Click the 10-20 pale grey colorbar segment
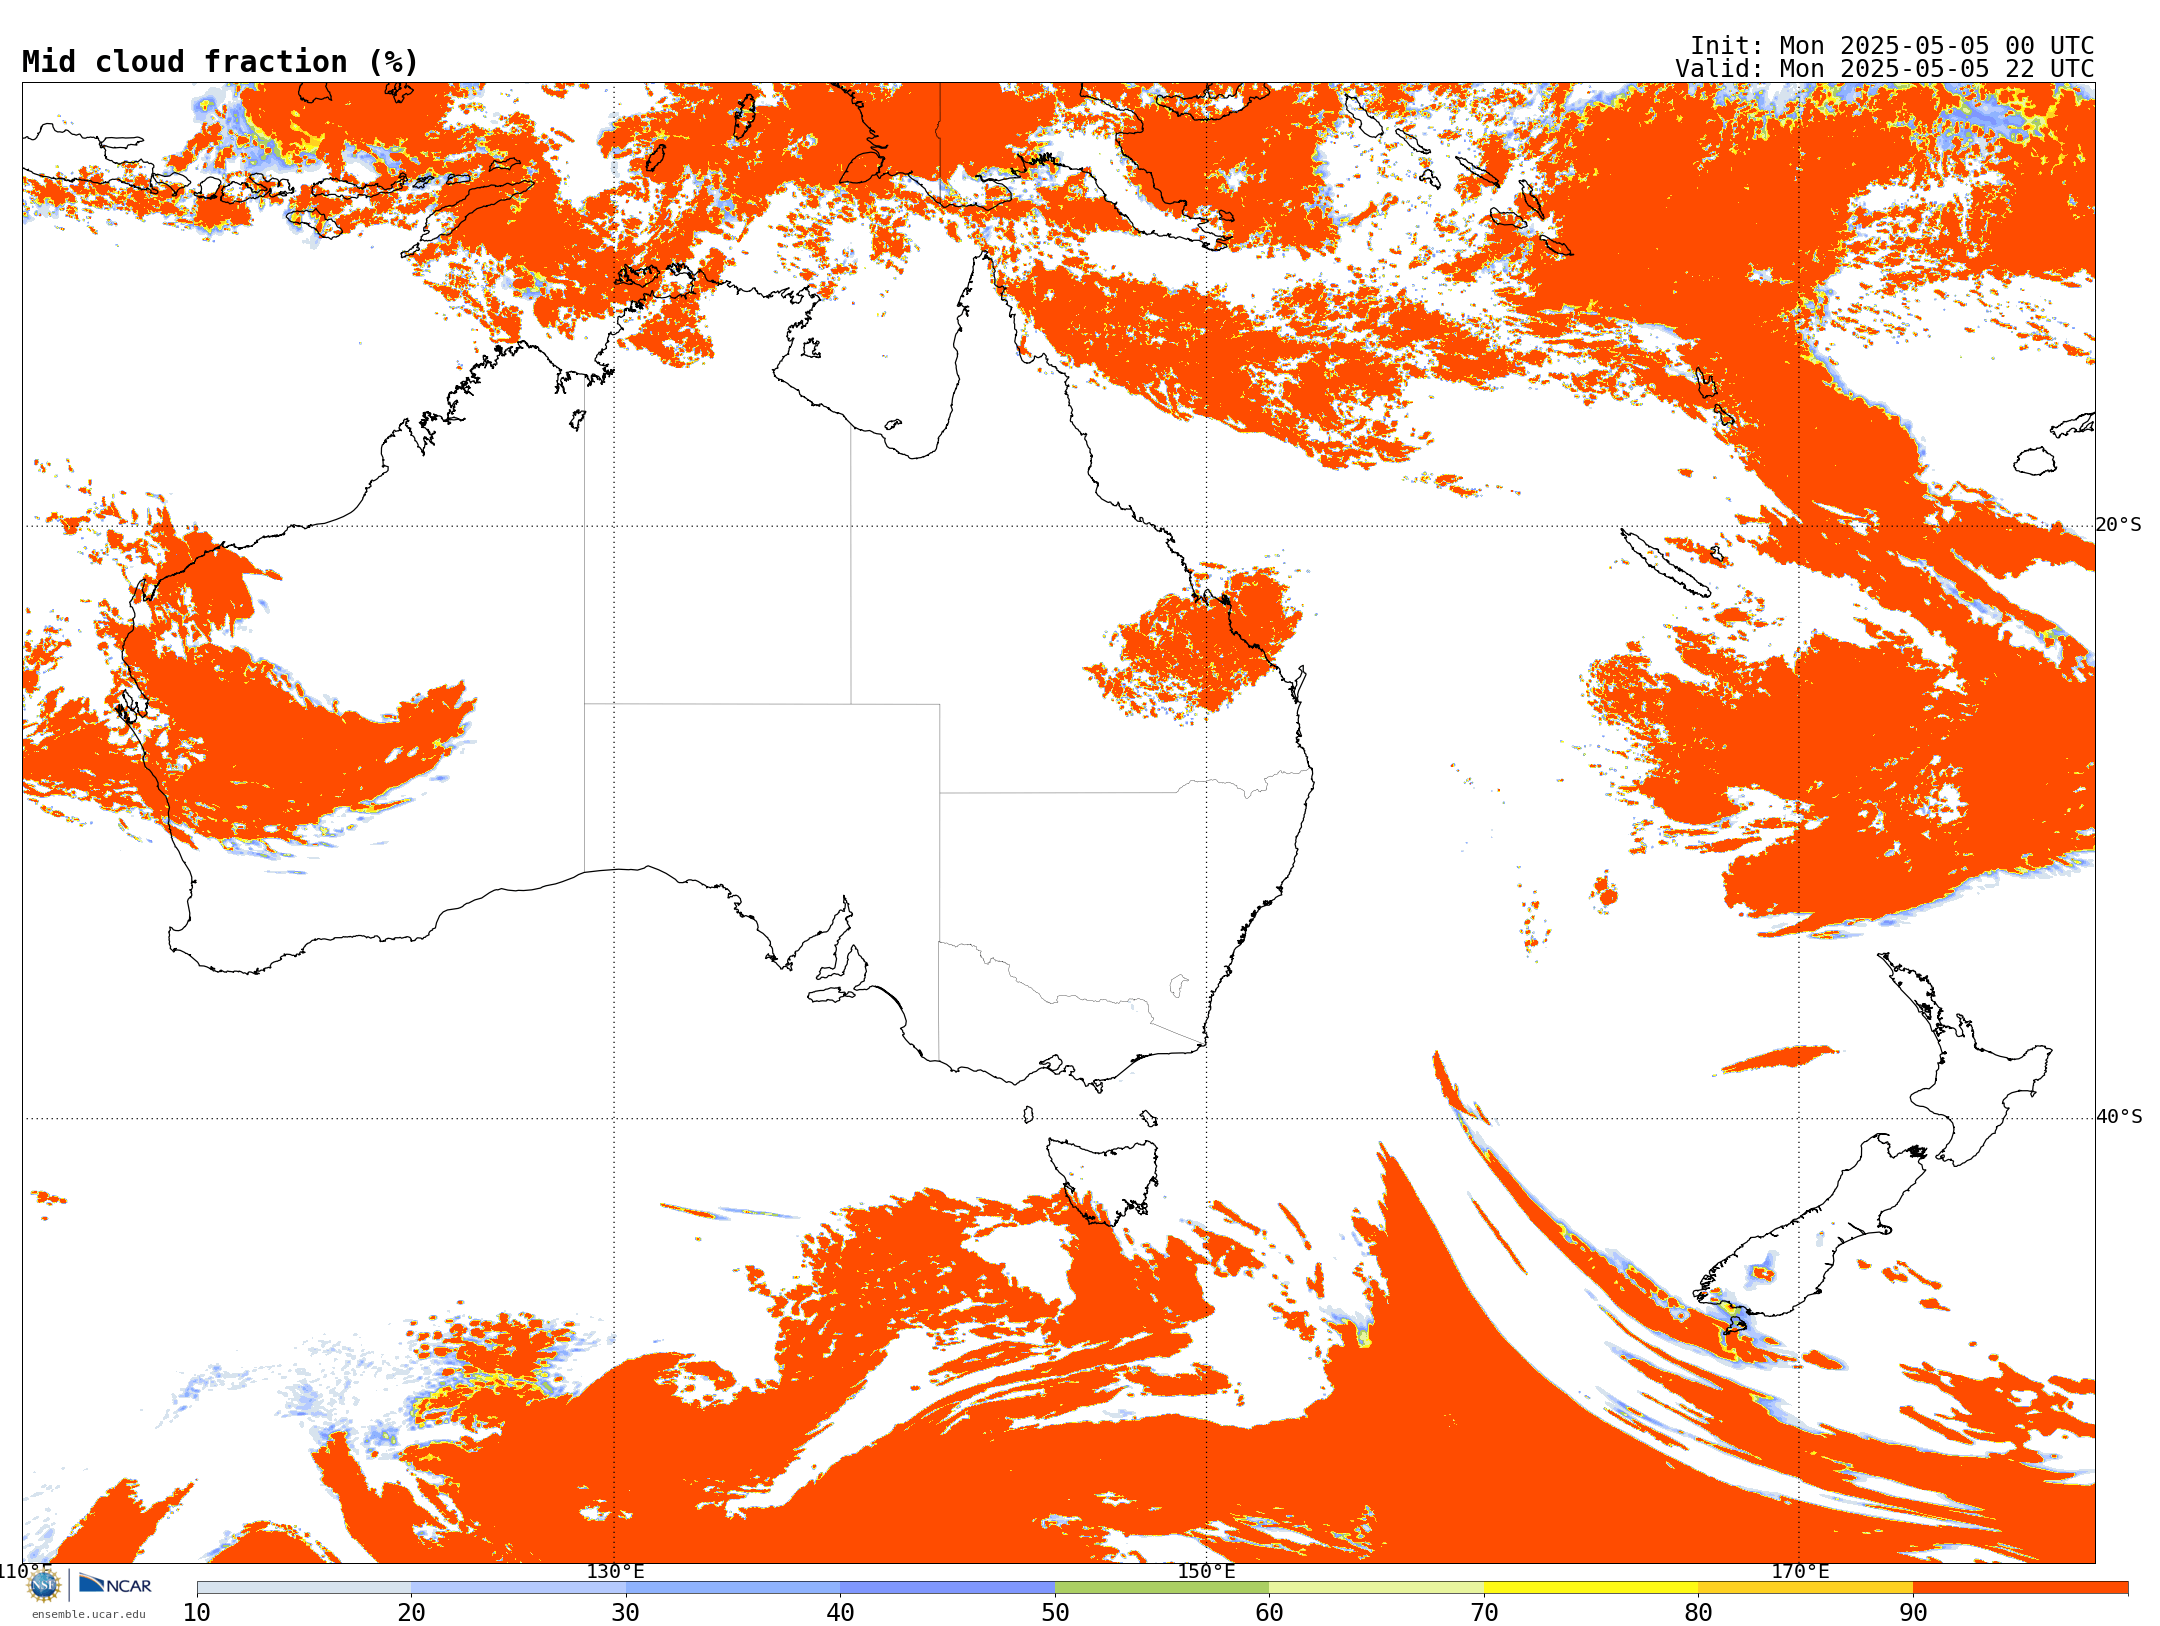The height and width of the screenshot is (1626, 2160). tap(304, 1587)
